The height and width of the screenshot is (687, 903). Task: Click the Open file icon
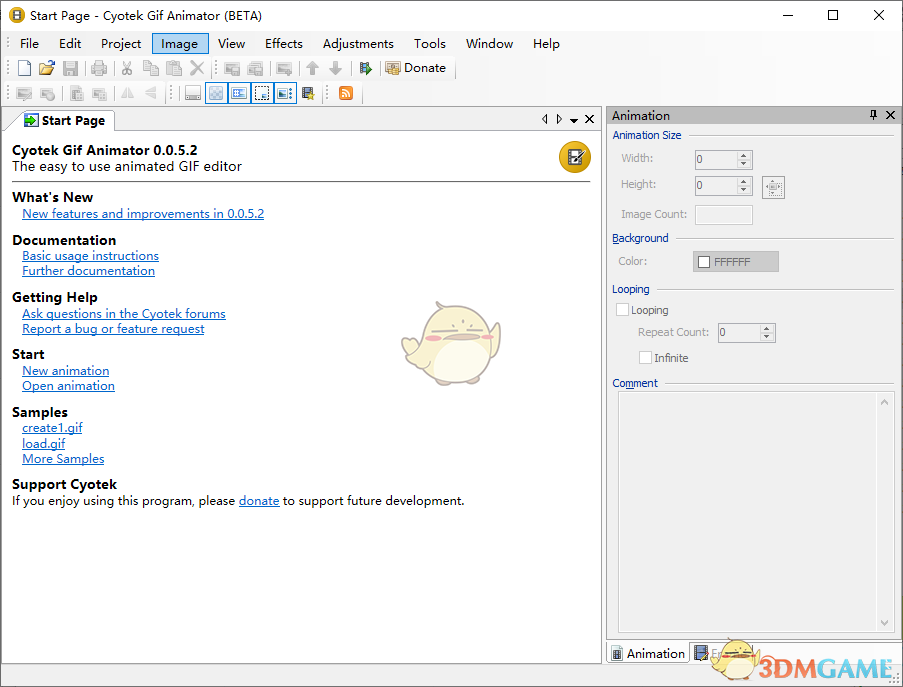pyautogui.click(x=46, y=67)
